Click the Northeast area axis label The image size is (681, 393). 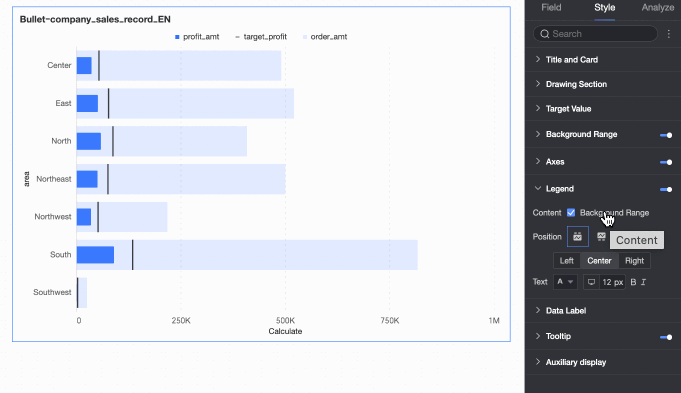point(54,179)
